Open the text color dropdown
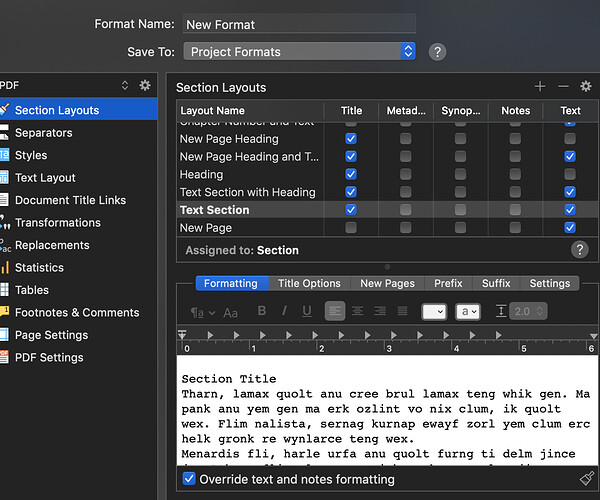Screen dimensions: 600x500 coord(434,311)
